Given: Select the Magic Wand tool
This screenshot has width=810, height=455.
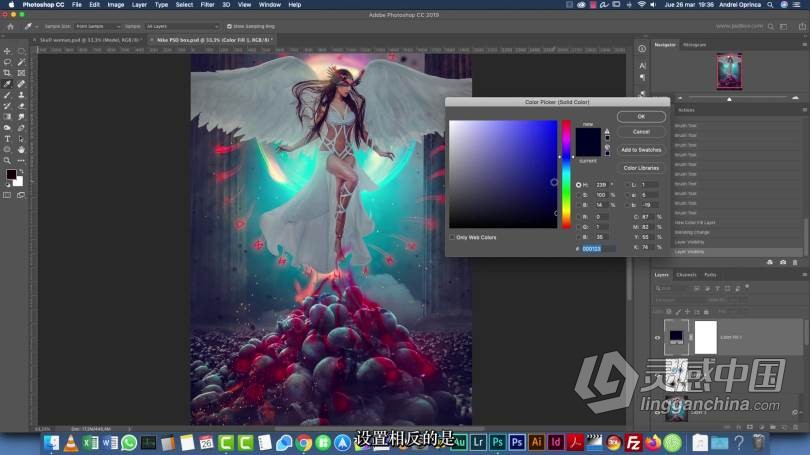Looking at the screenshot, I should [x=21, y=62].
